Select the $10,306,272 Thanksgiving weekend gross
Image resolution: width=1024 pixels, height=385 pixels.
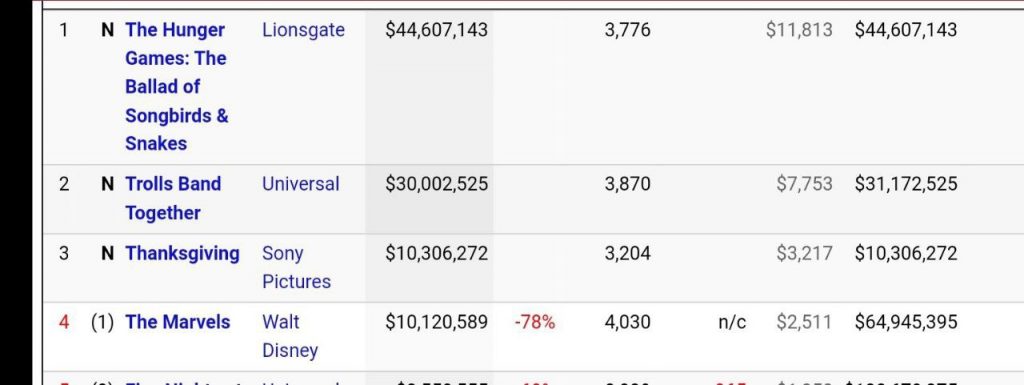click(436, 253)
